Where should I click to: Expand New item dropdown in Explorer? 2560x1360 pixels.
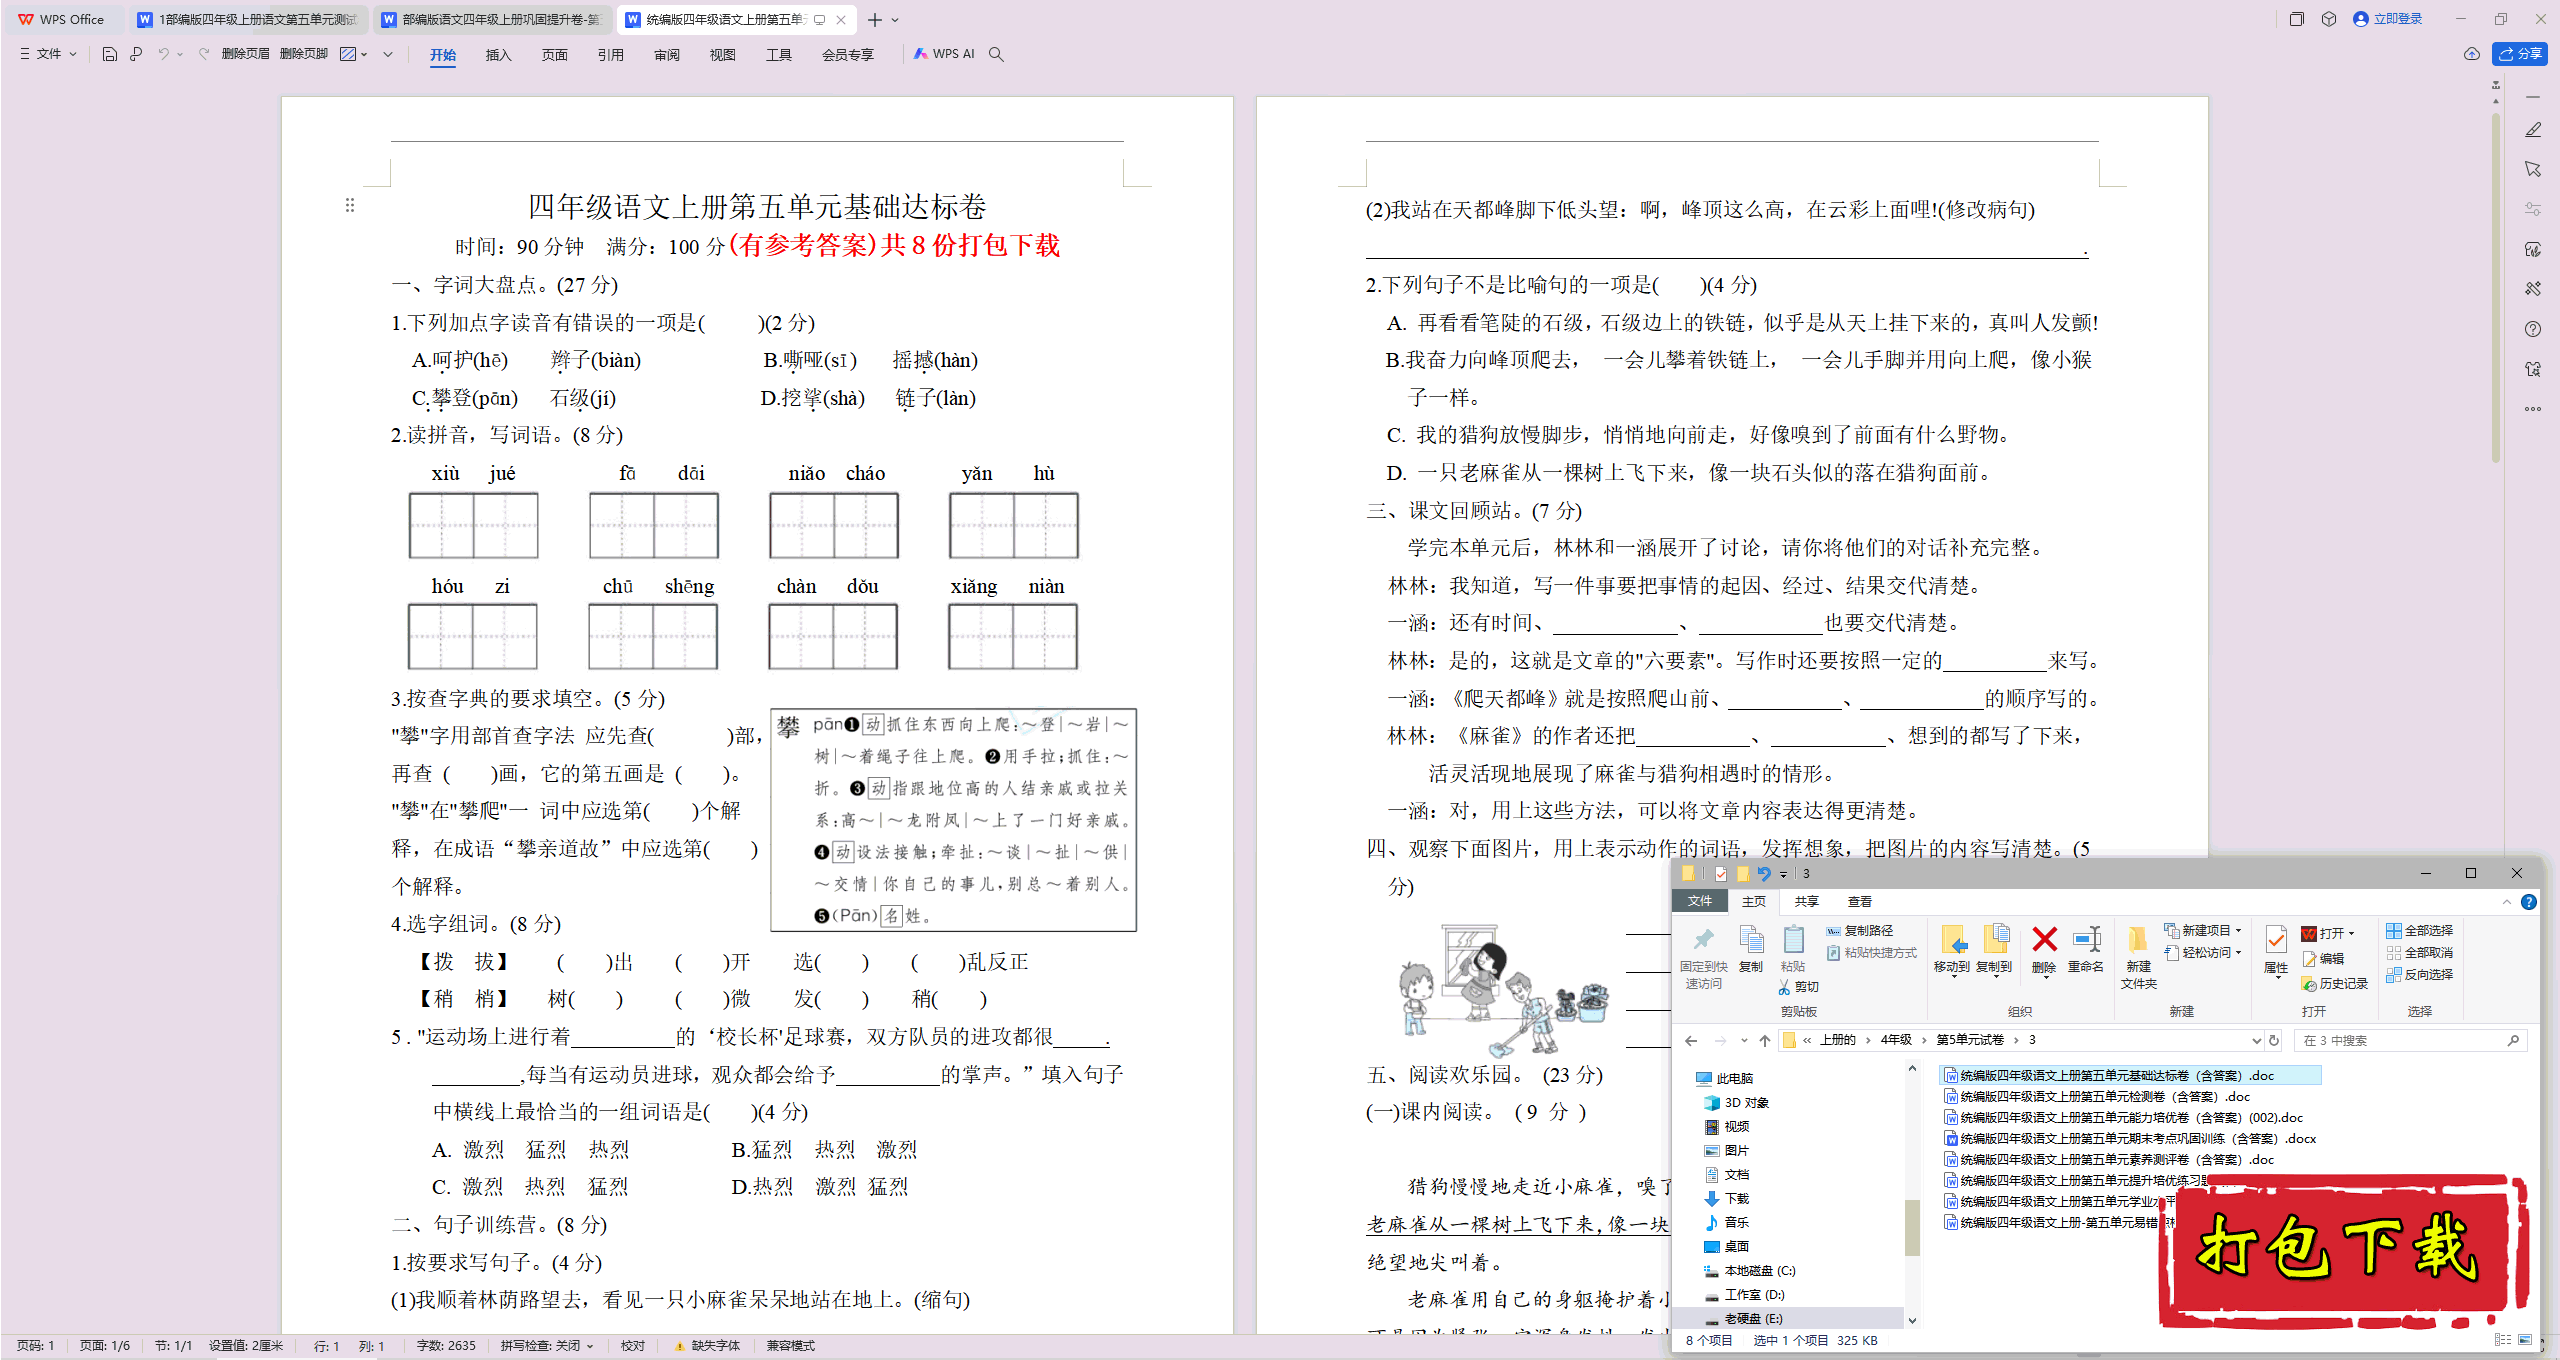2203,931
